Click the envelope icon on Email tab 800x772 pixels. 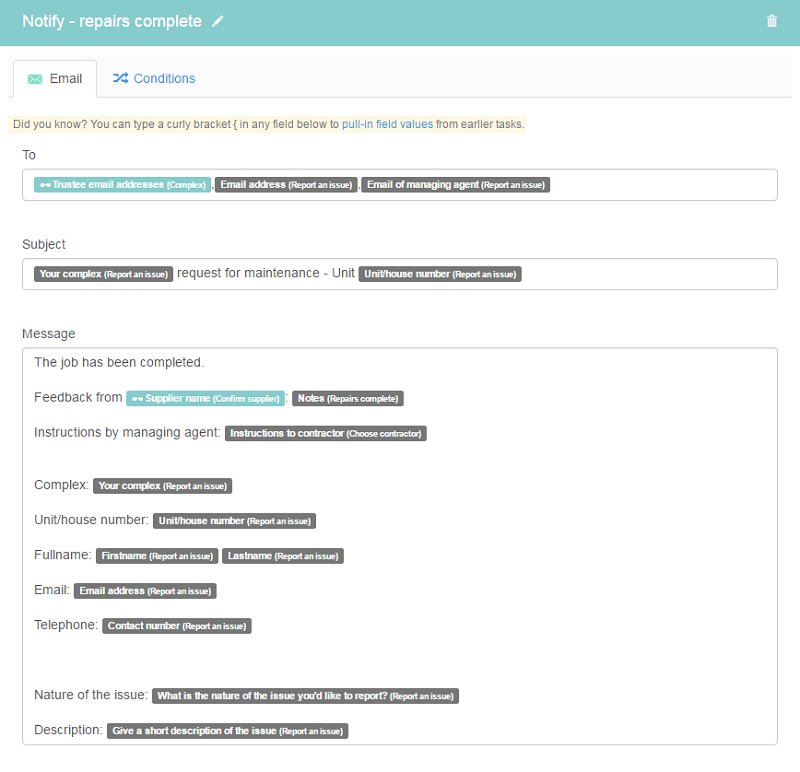pos(35,79)
